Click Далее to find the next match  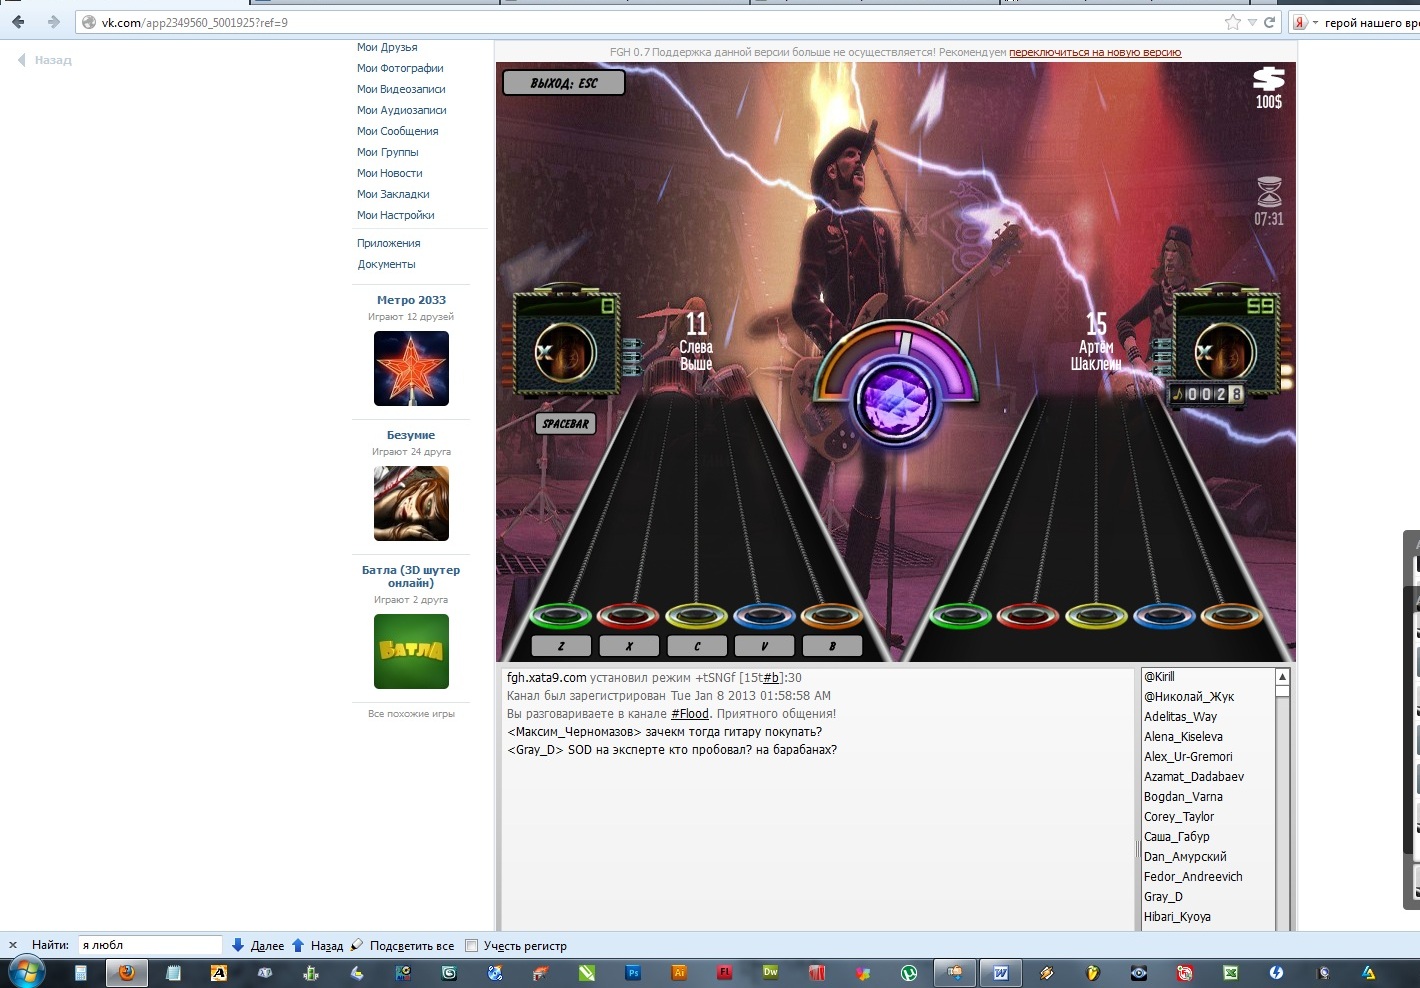pyautogui.click(x=258, y=945)
